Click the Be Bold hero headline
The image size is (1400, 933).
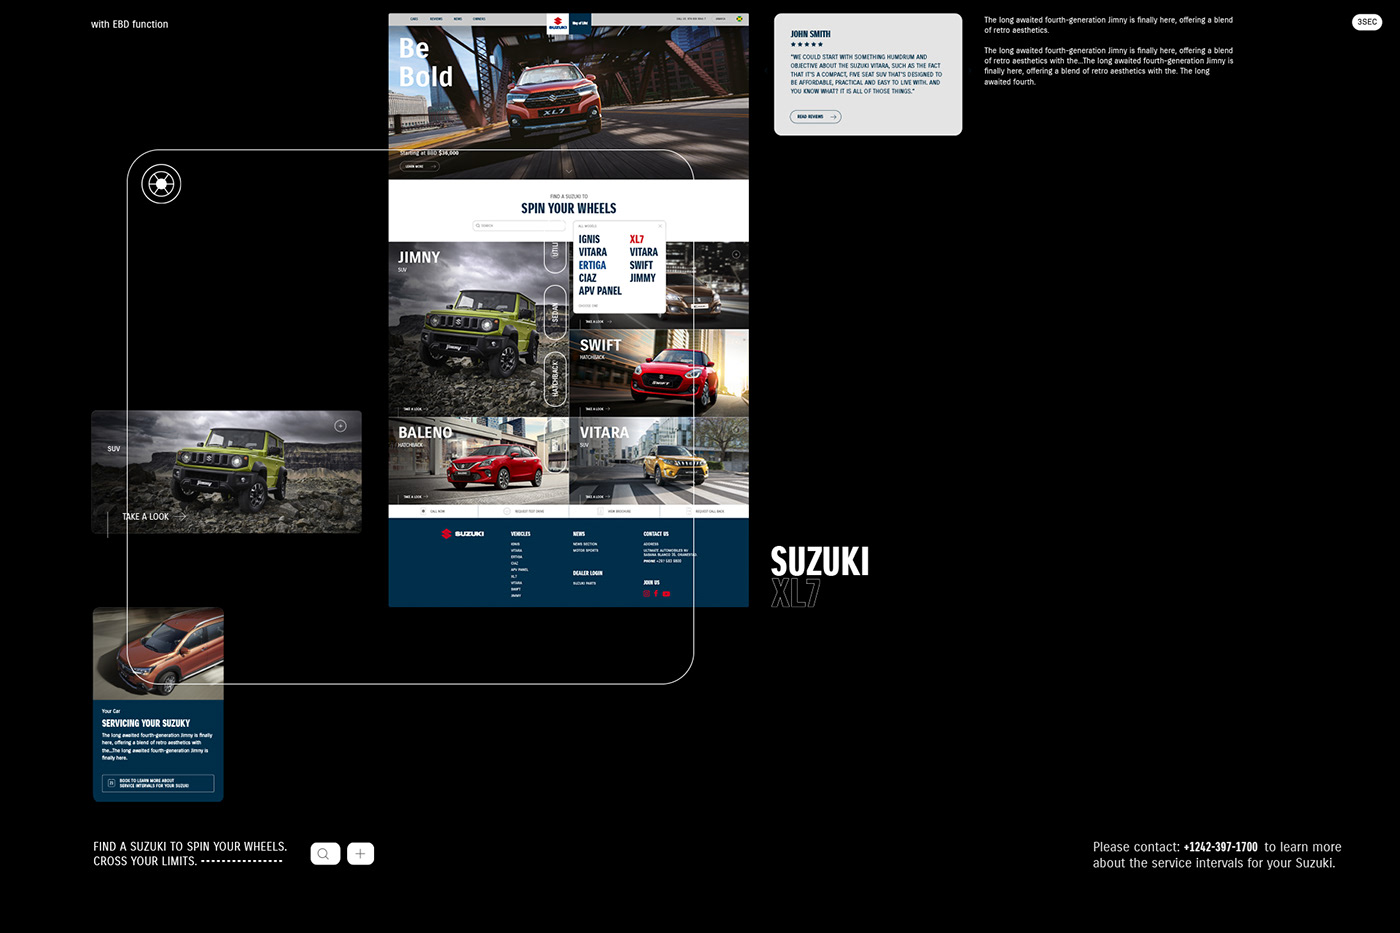(426, 62)
